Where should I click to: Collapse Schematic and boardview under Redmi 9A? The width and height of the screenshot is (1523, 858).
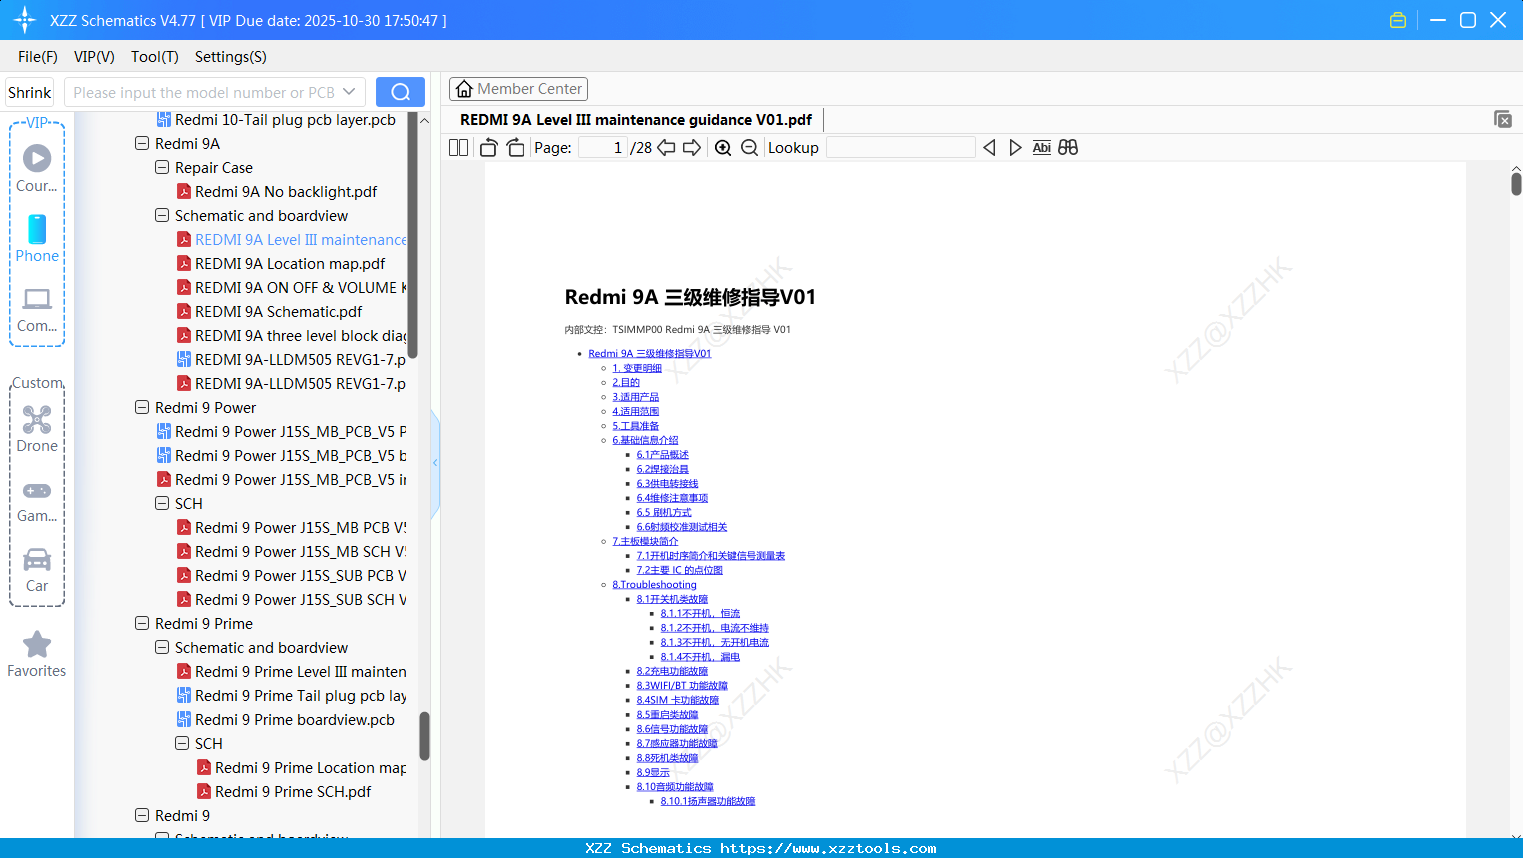pos(162,215)
